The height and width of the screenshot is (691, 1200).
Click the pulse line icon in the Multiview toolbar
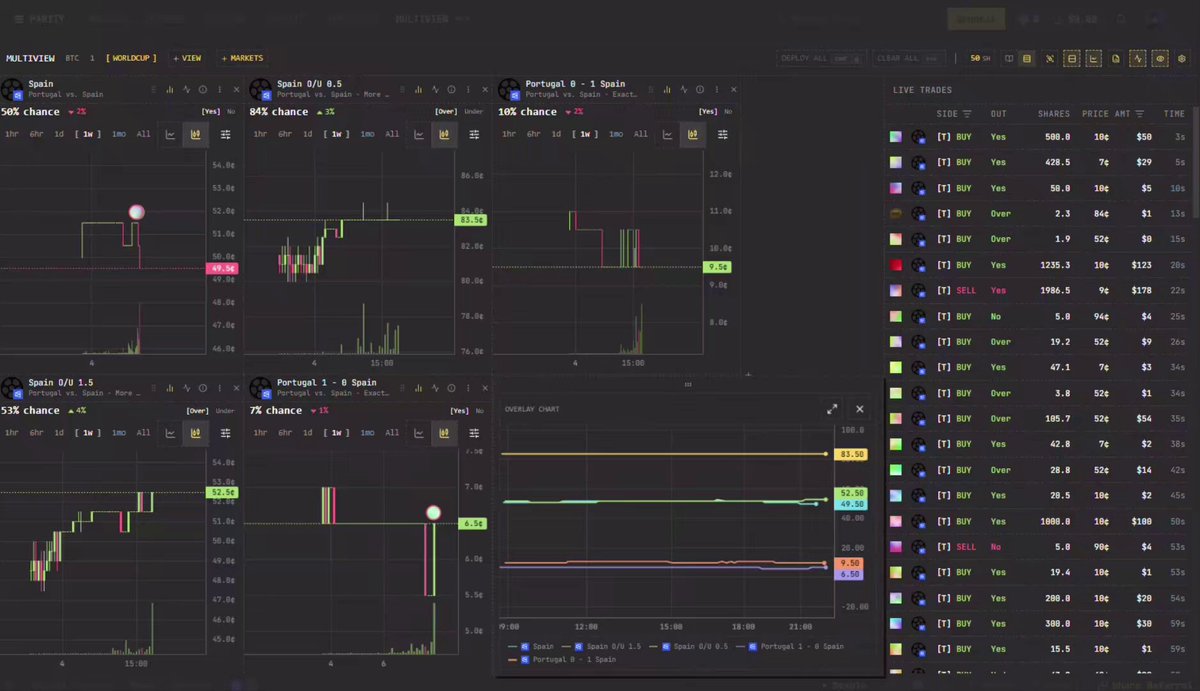tap(1138, 59)
